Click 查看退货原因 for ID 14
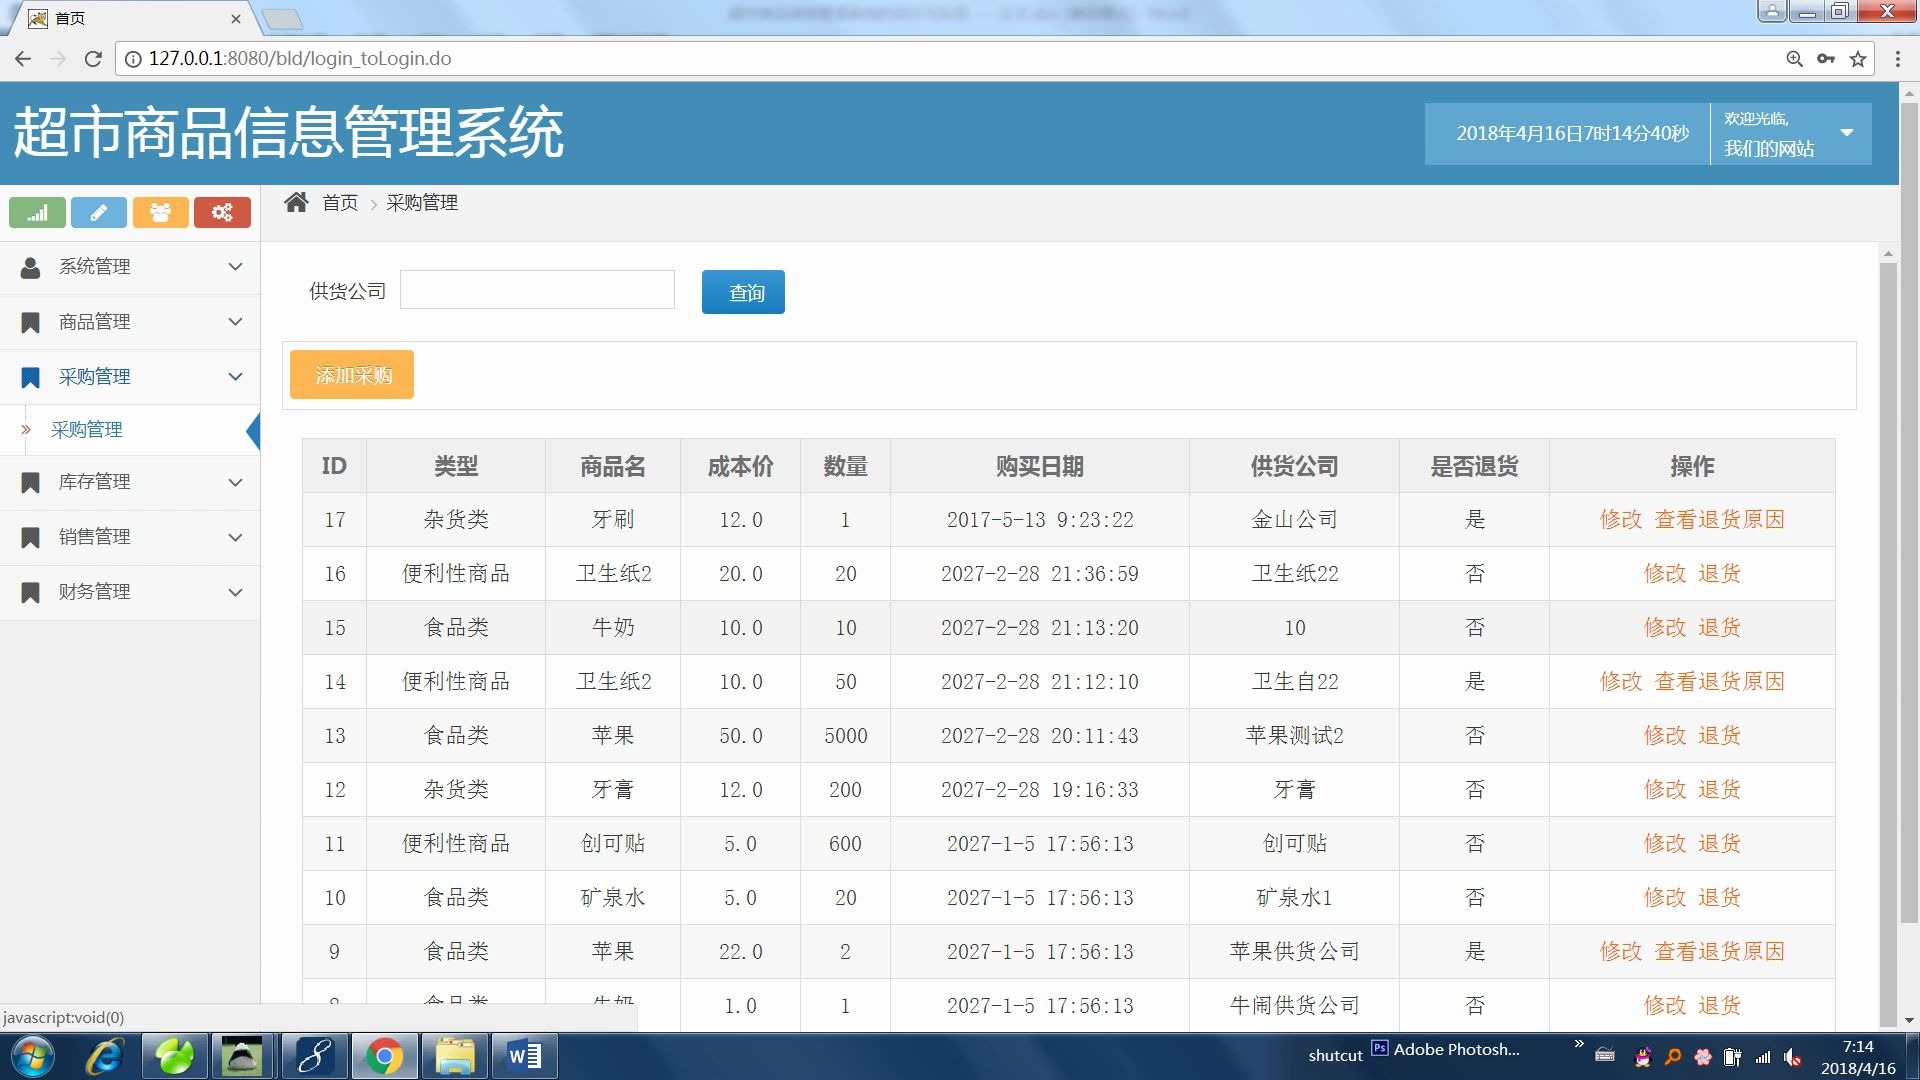This screenshot has height=1080, width=1920. (x=1720, y=681)
